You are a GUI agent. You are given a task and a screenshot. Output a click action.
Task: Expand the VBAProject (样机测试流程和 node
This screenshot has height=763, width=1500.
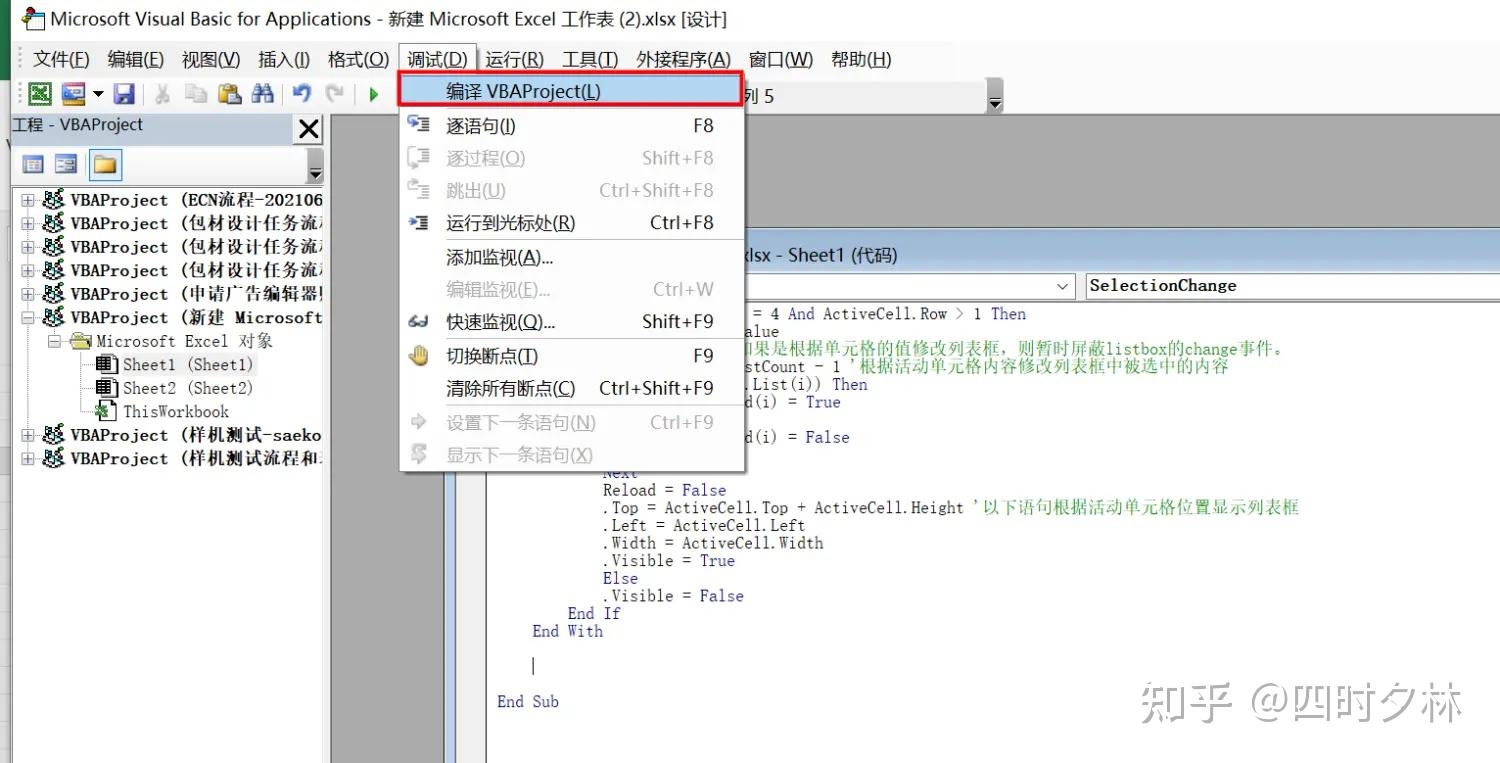click(x=28, y=459)
